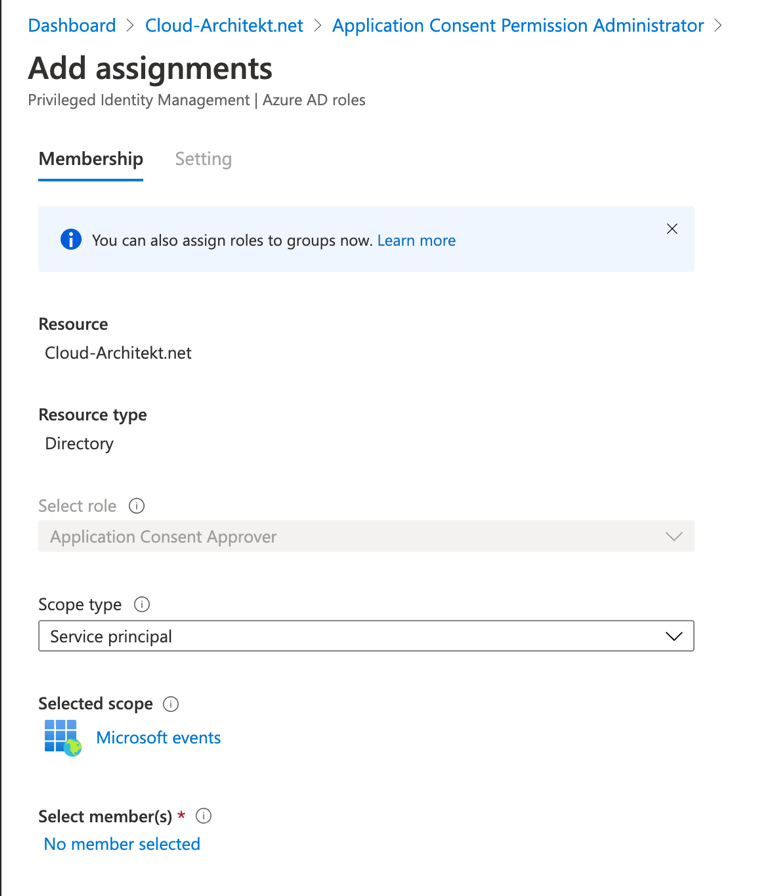Switch to the Membership tab
Viewport: 780px width, 896px height.
(x=91, y=159)
